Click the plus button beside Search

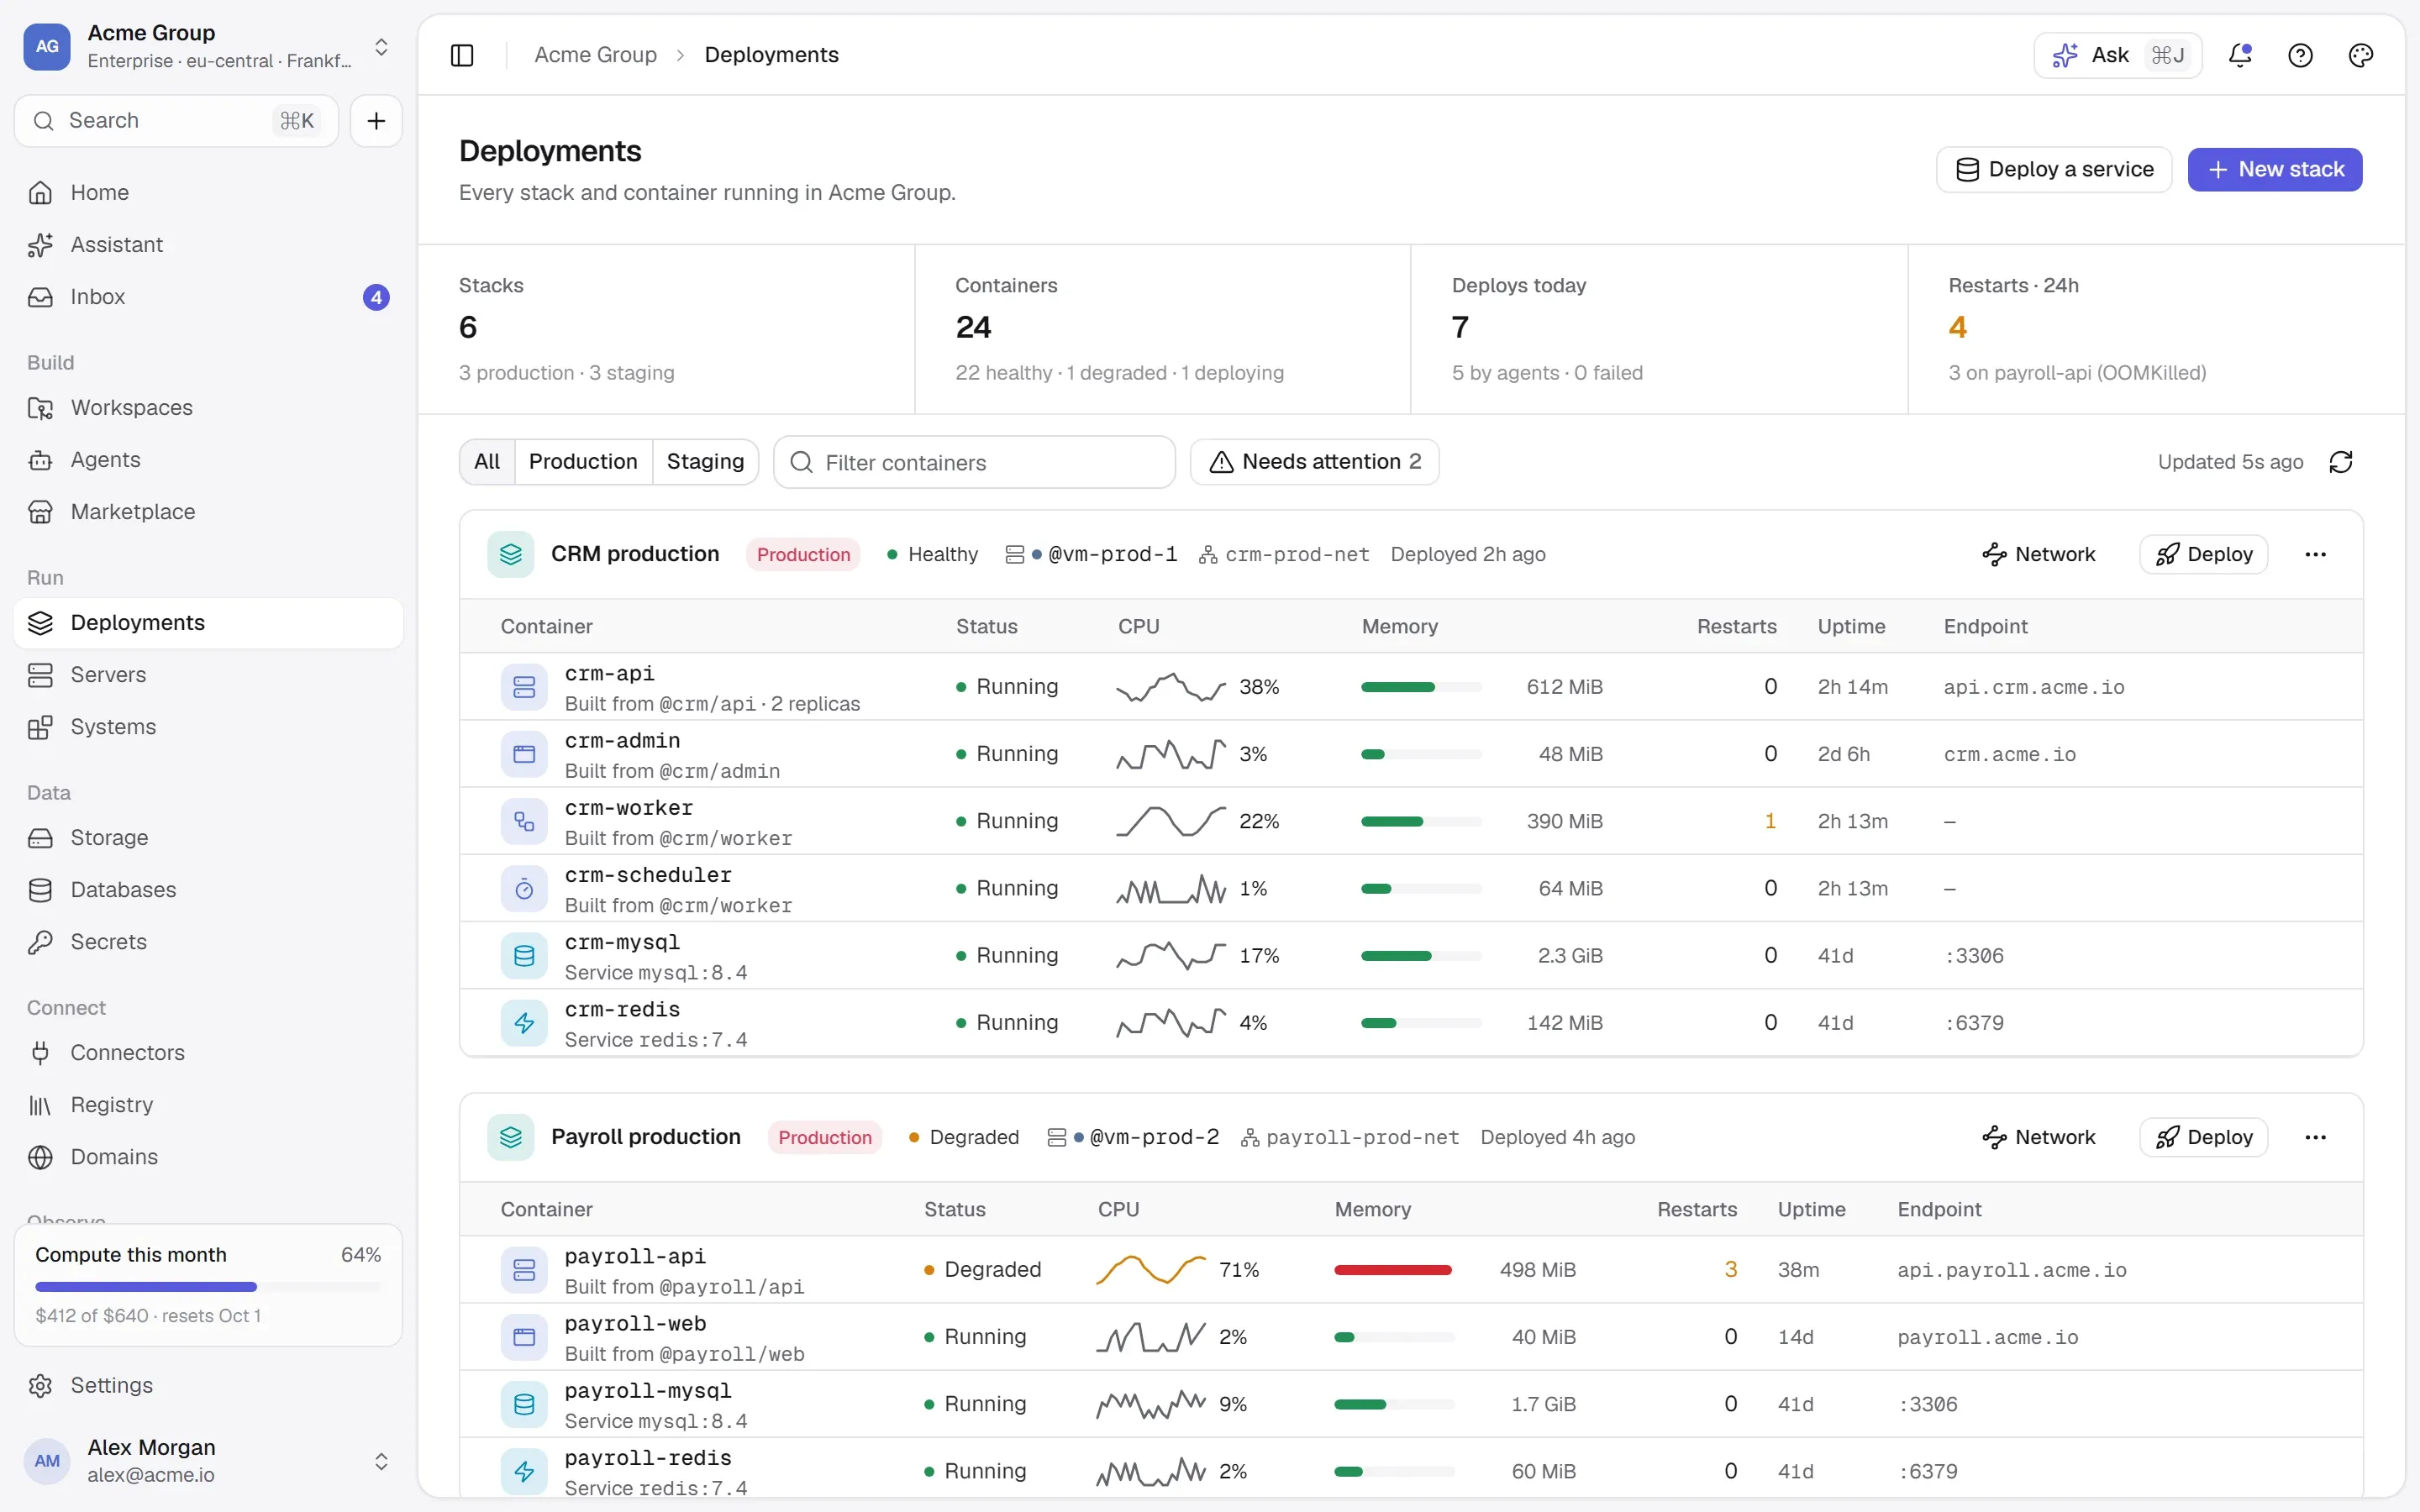pos(376,121)
